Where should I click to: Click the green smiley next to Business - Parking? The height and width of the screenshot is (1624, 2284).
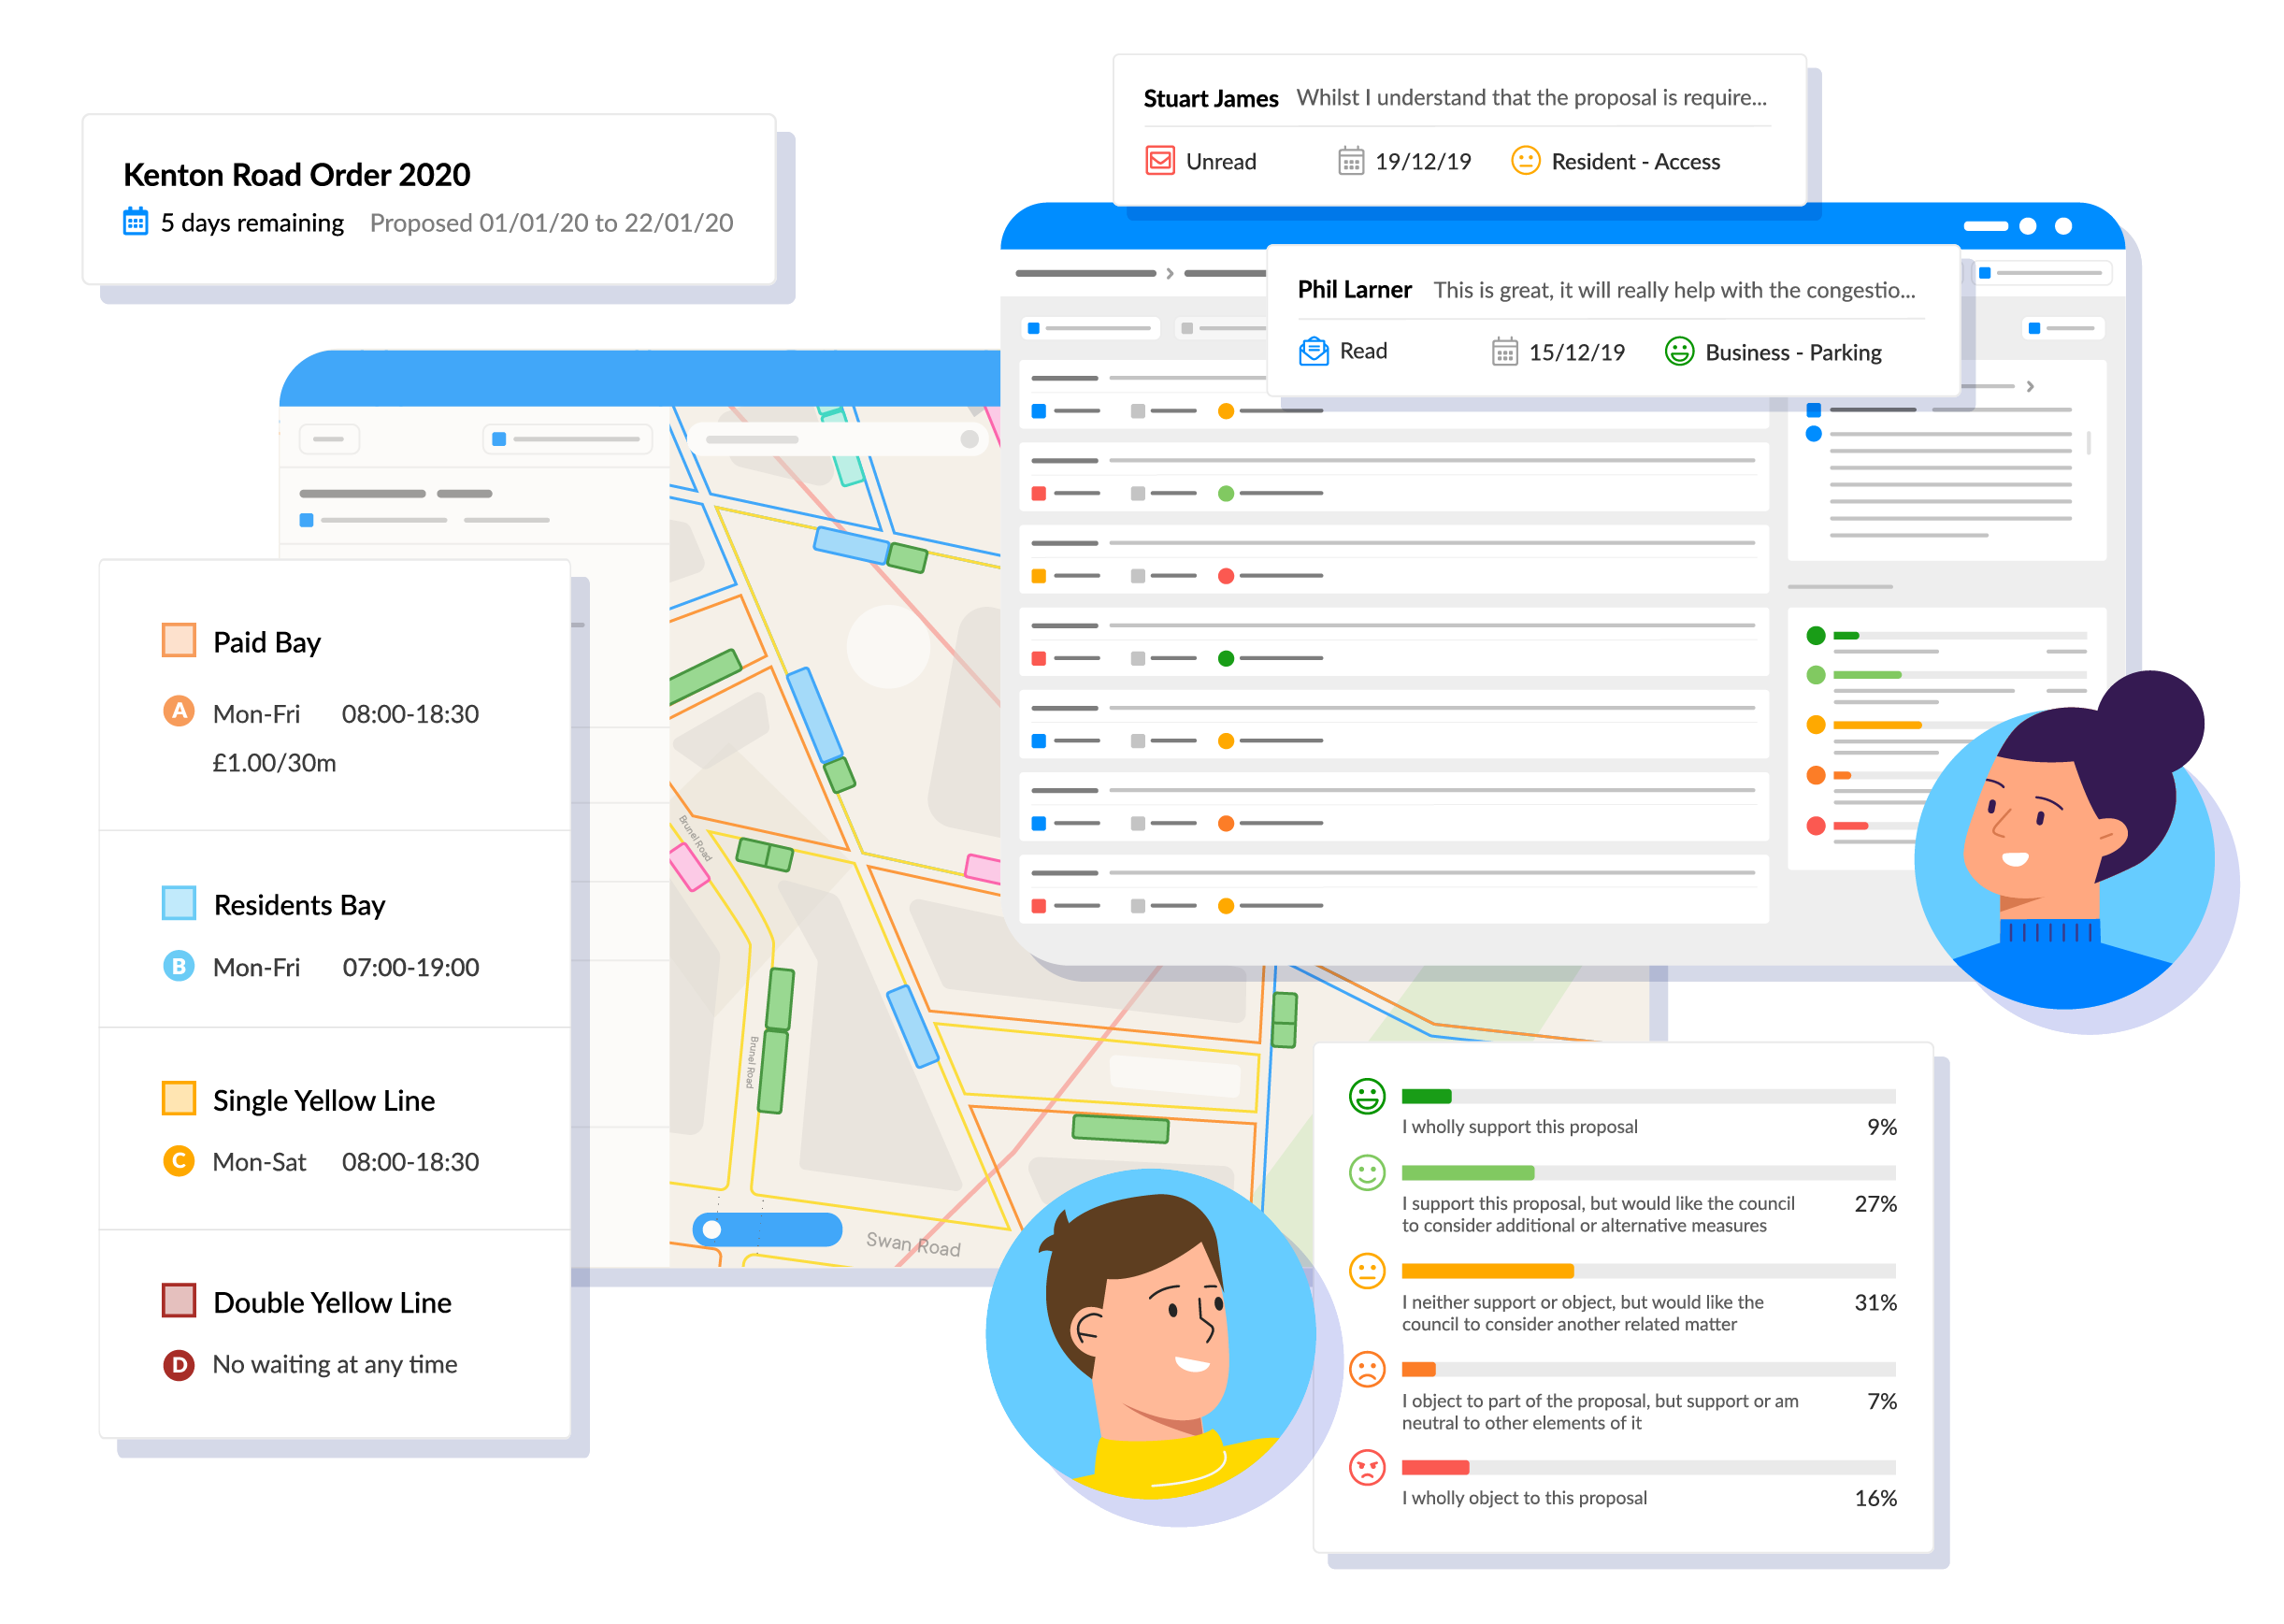1678,351
